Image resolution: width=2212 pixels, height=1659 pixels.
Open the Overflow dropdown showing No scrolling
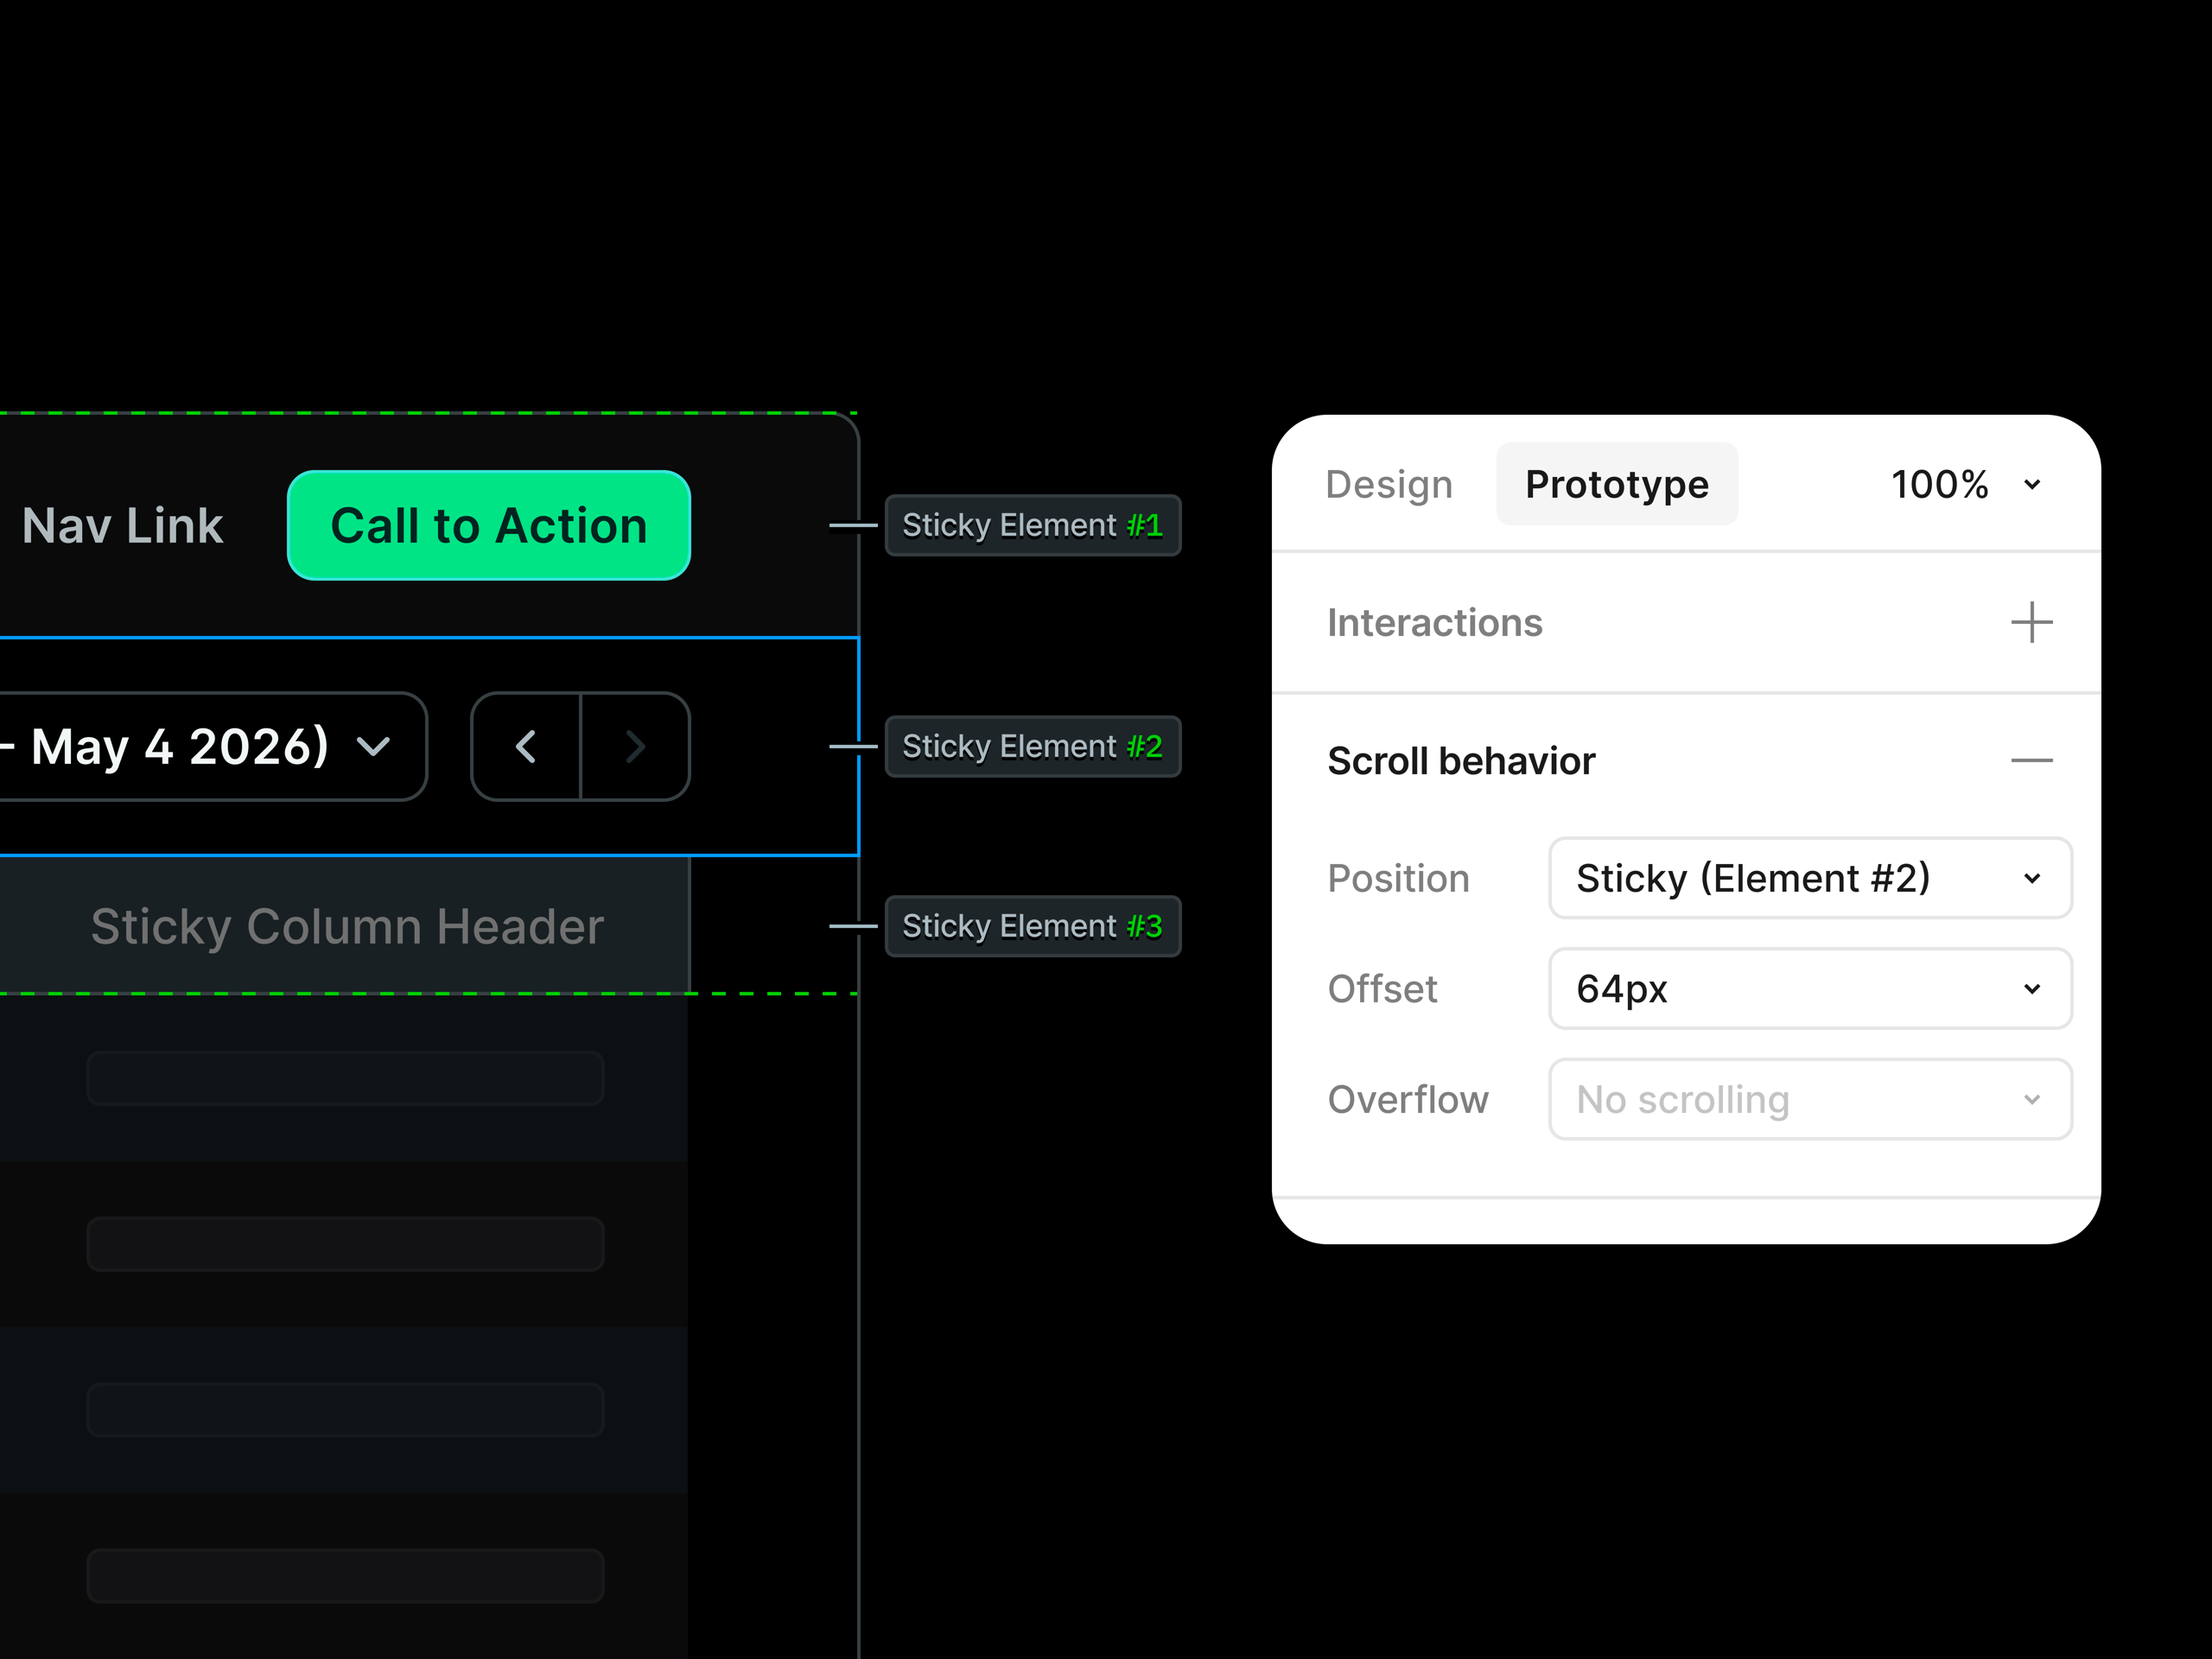click(1810, 1099)
